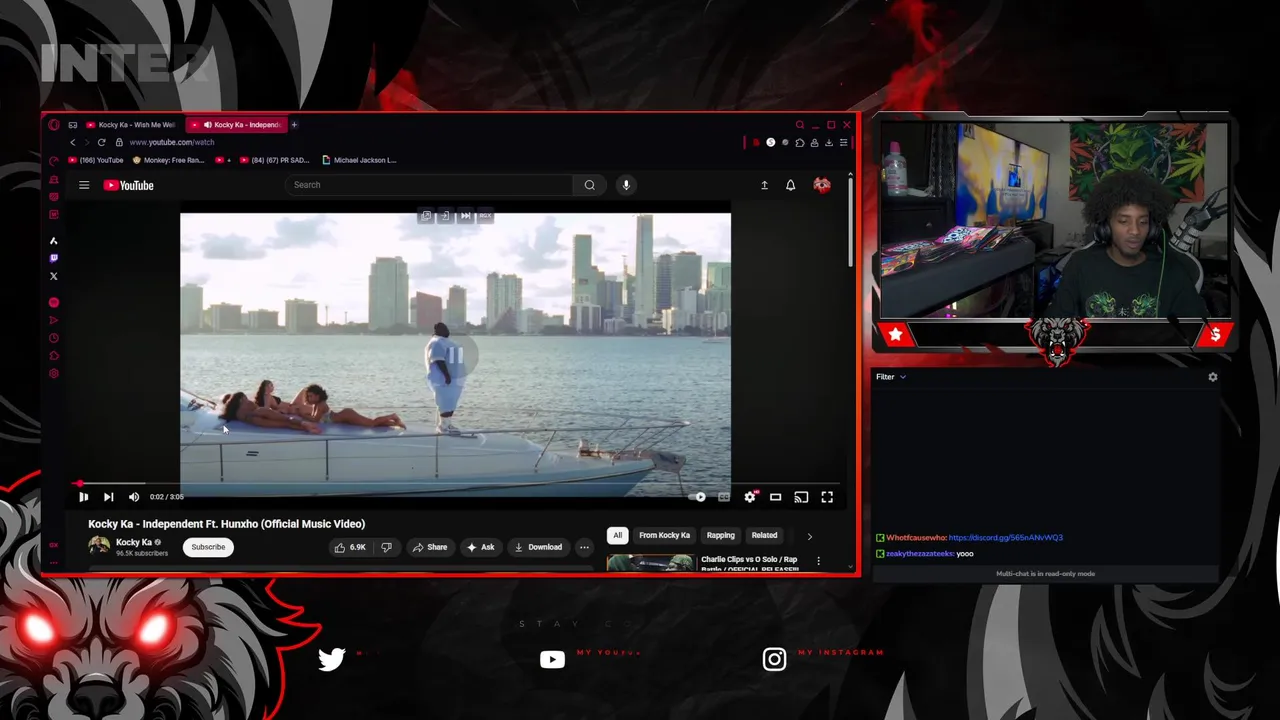Search with voice microphone button

(x=626, y=185)
